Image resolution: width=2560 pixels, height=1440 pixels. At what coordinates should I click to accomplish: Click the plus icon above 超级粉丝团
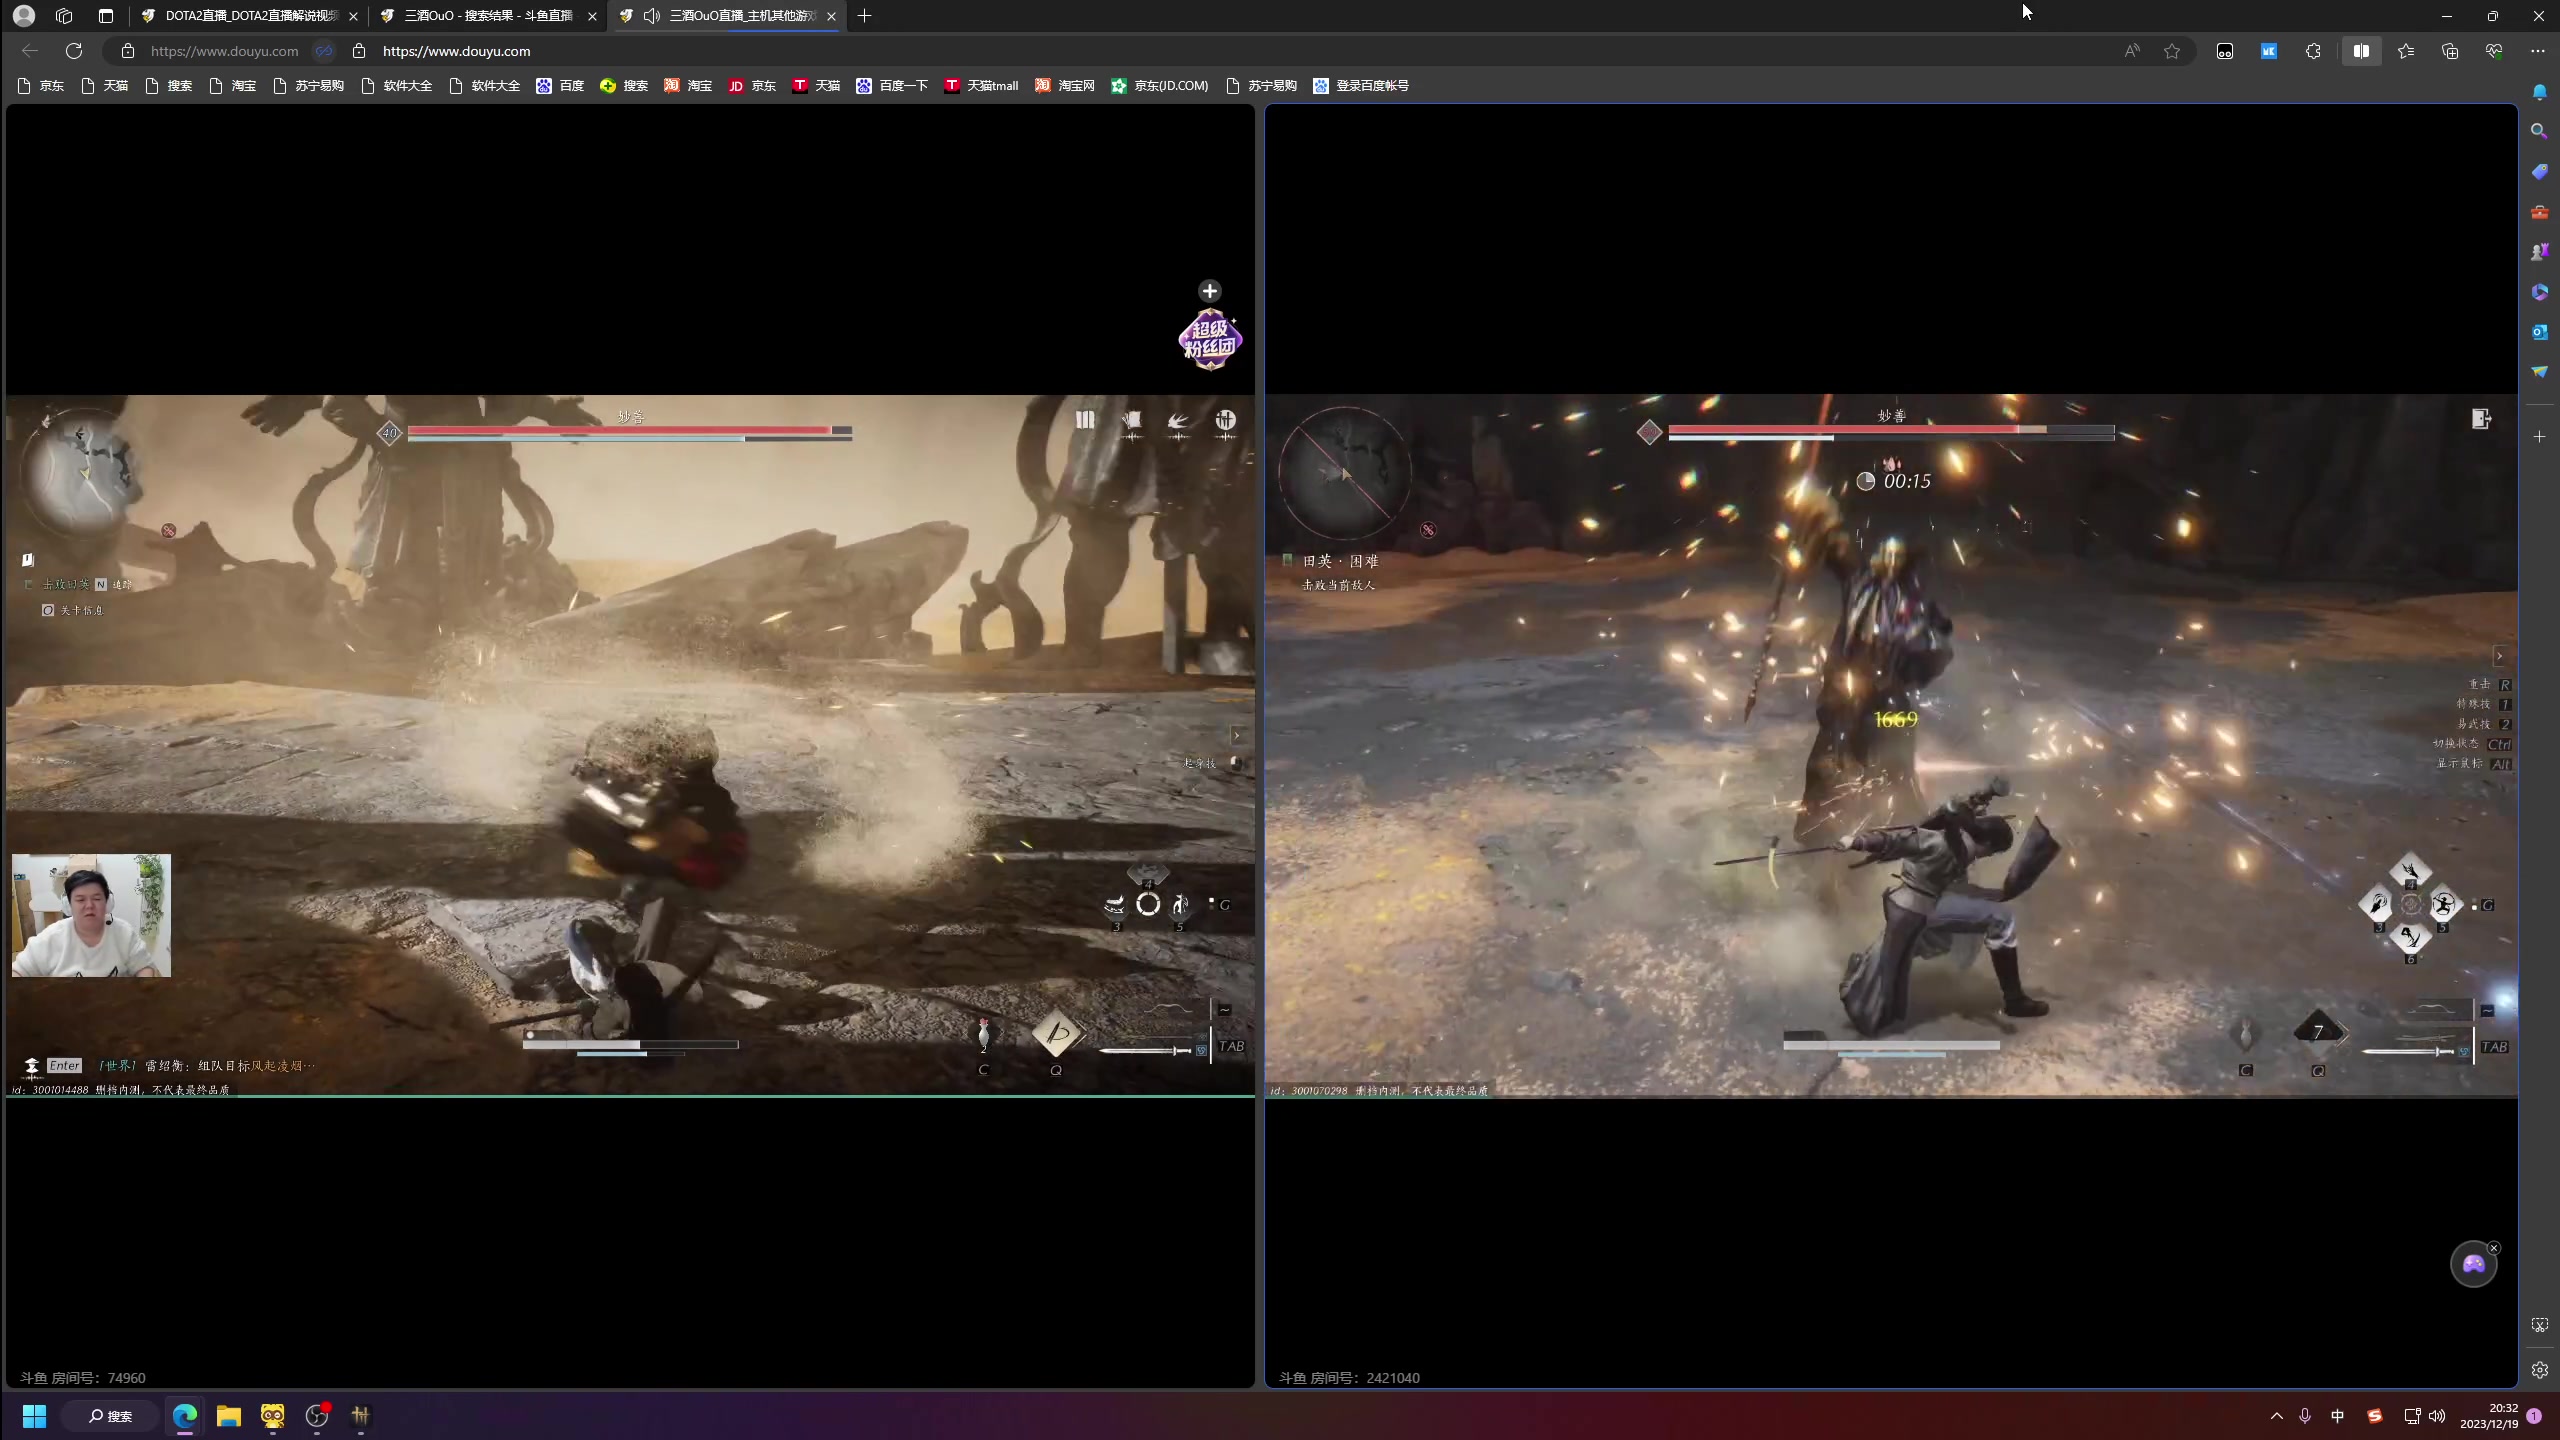pos(1210,291)
